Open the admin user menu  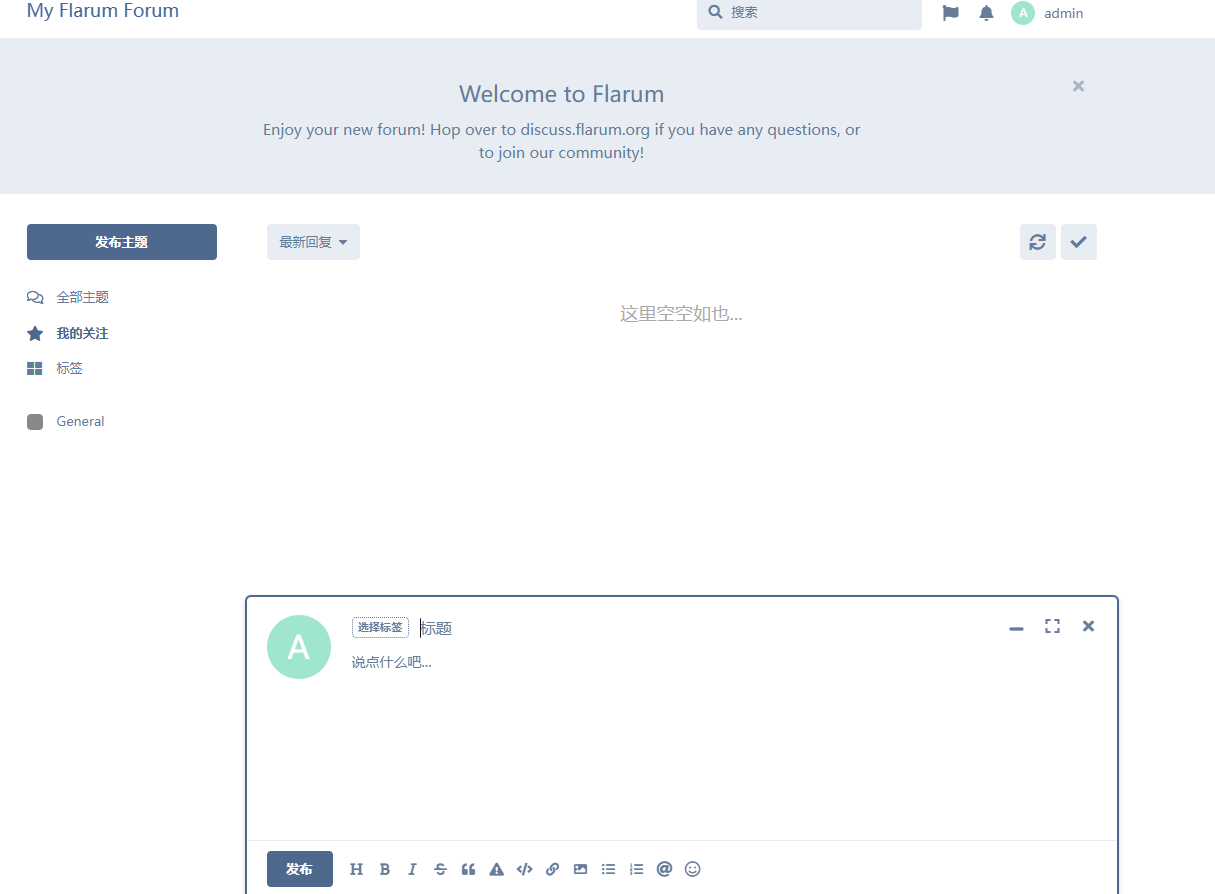click(1048, 13)
